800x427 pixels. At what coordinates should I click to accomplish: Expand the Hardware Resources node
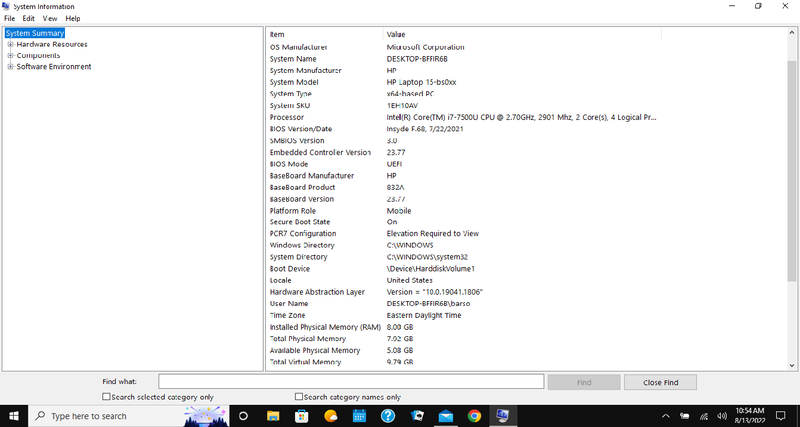(x=10, y=44)
